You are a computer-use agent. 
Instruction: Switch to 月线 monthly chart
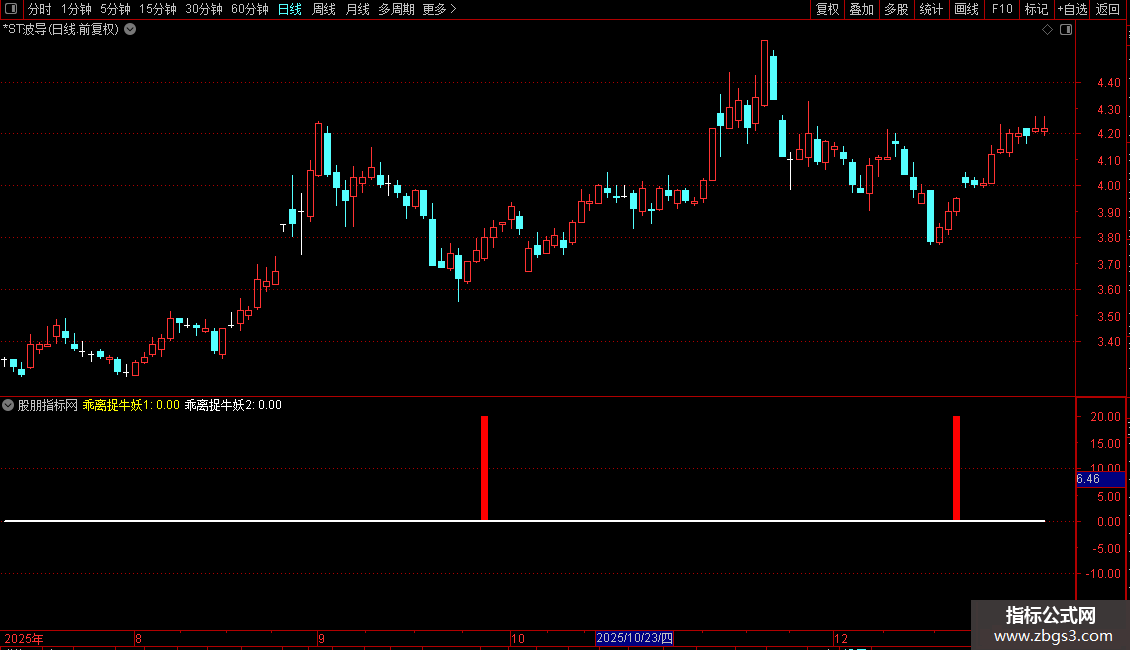(x=357, y=9)
